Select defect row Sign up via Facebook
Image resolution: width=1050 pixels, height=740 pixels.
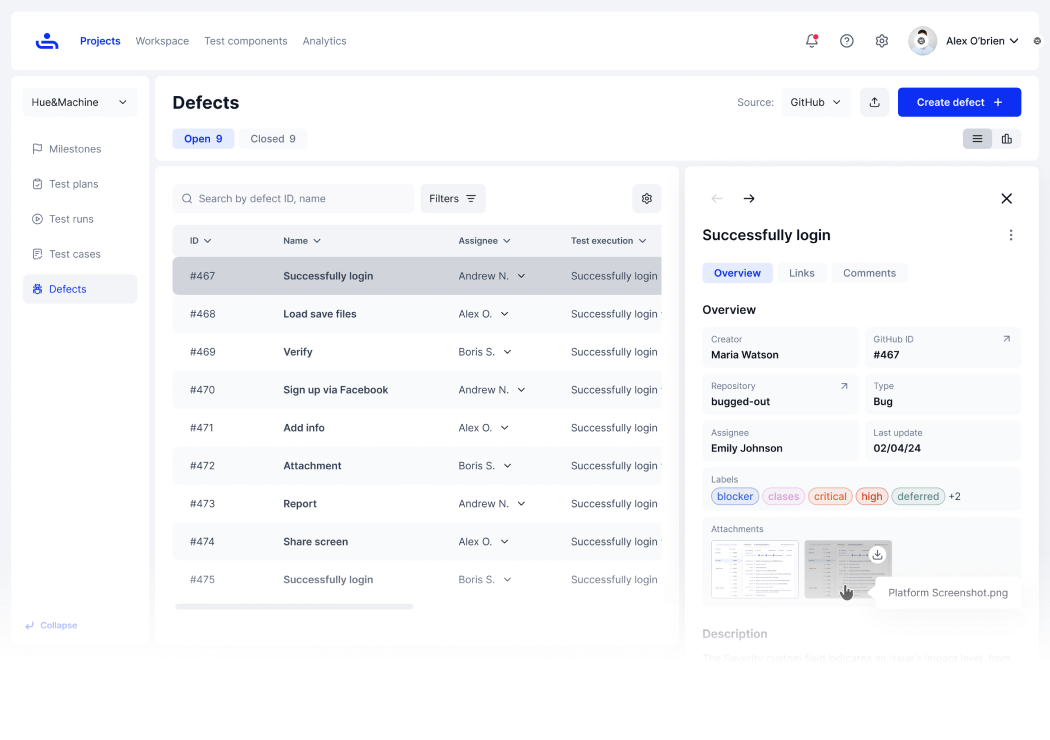coord(417,390)
